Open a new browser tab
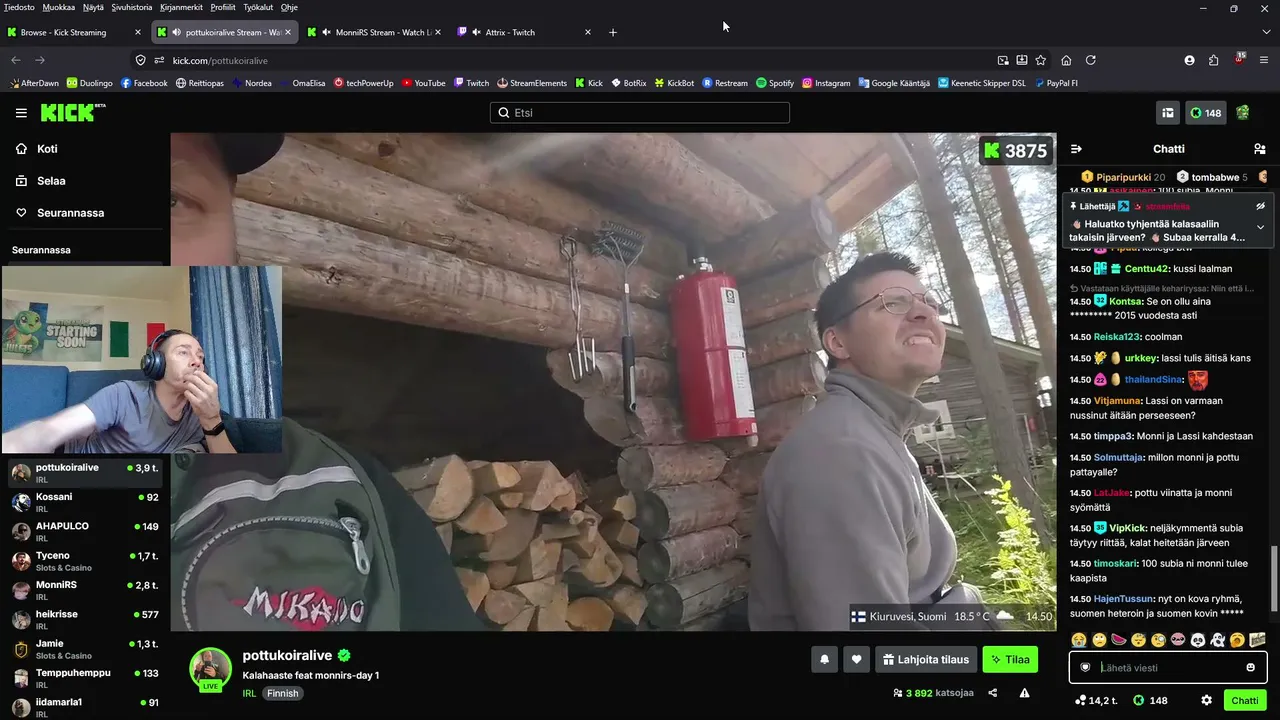This screenshot has height=720, width=1280. click(x=613, y=32)
